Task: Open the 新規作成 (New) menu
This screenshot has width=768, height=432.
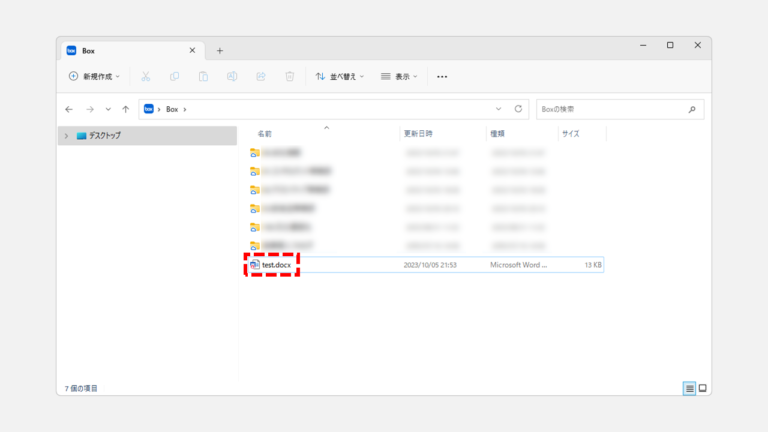Action: (94, 76)
